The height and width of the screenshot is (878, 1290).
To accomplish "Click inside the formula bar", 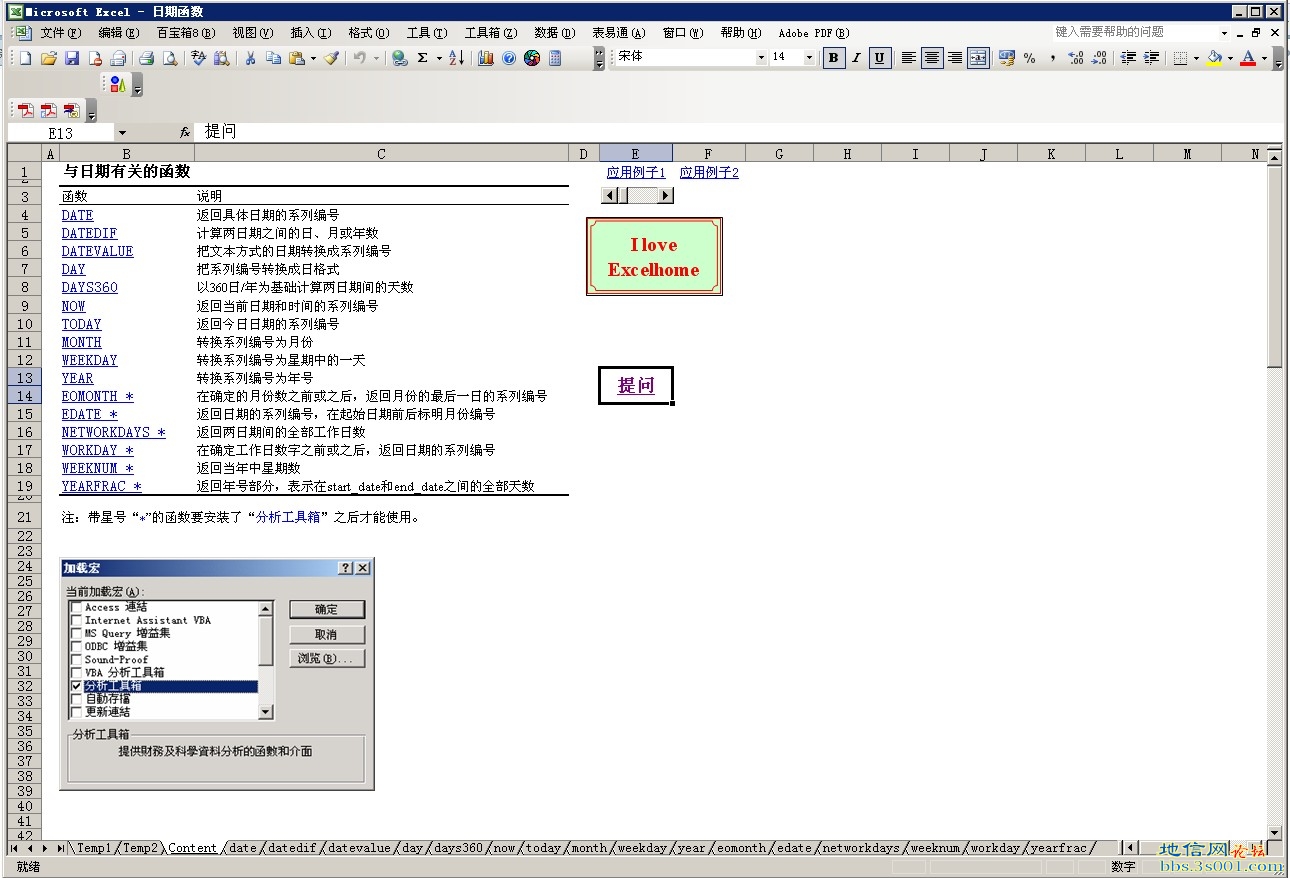I will pyautogui.click(x=740, y=132).
